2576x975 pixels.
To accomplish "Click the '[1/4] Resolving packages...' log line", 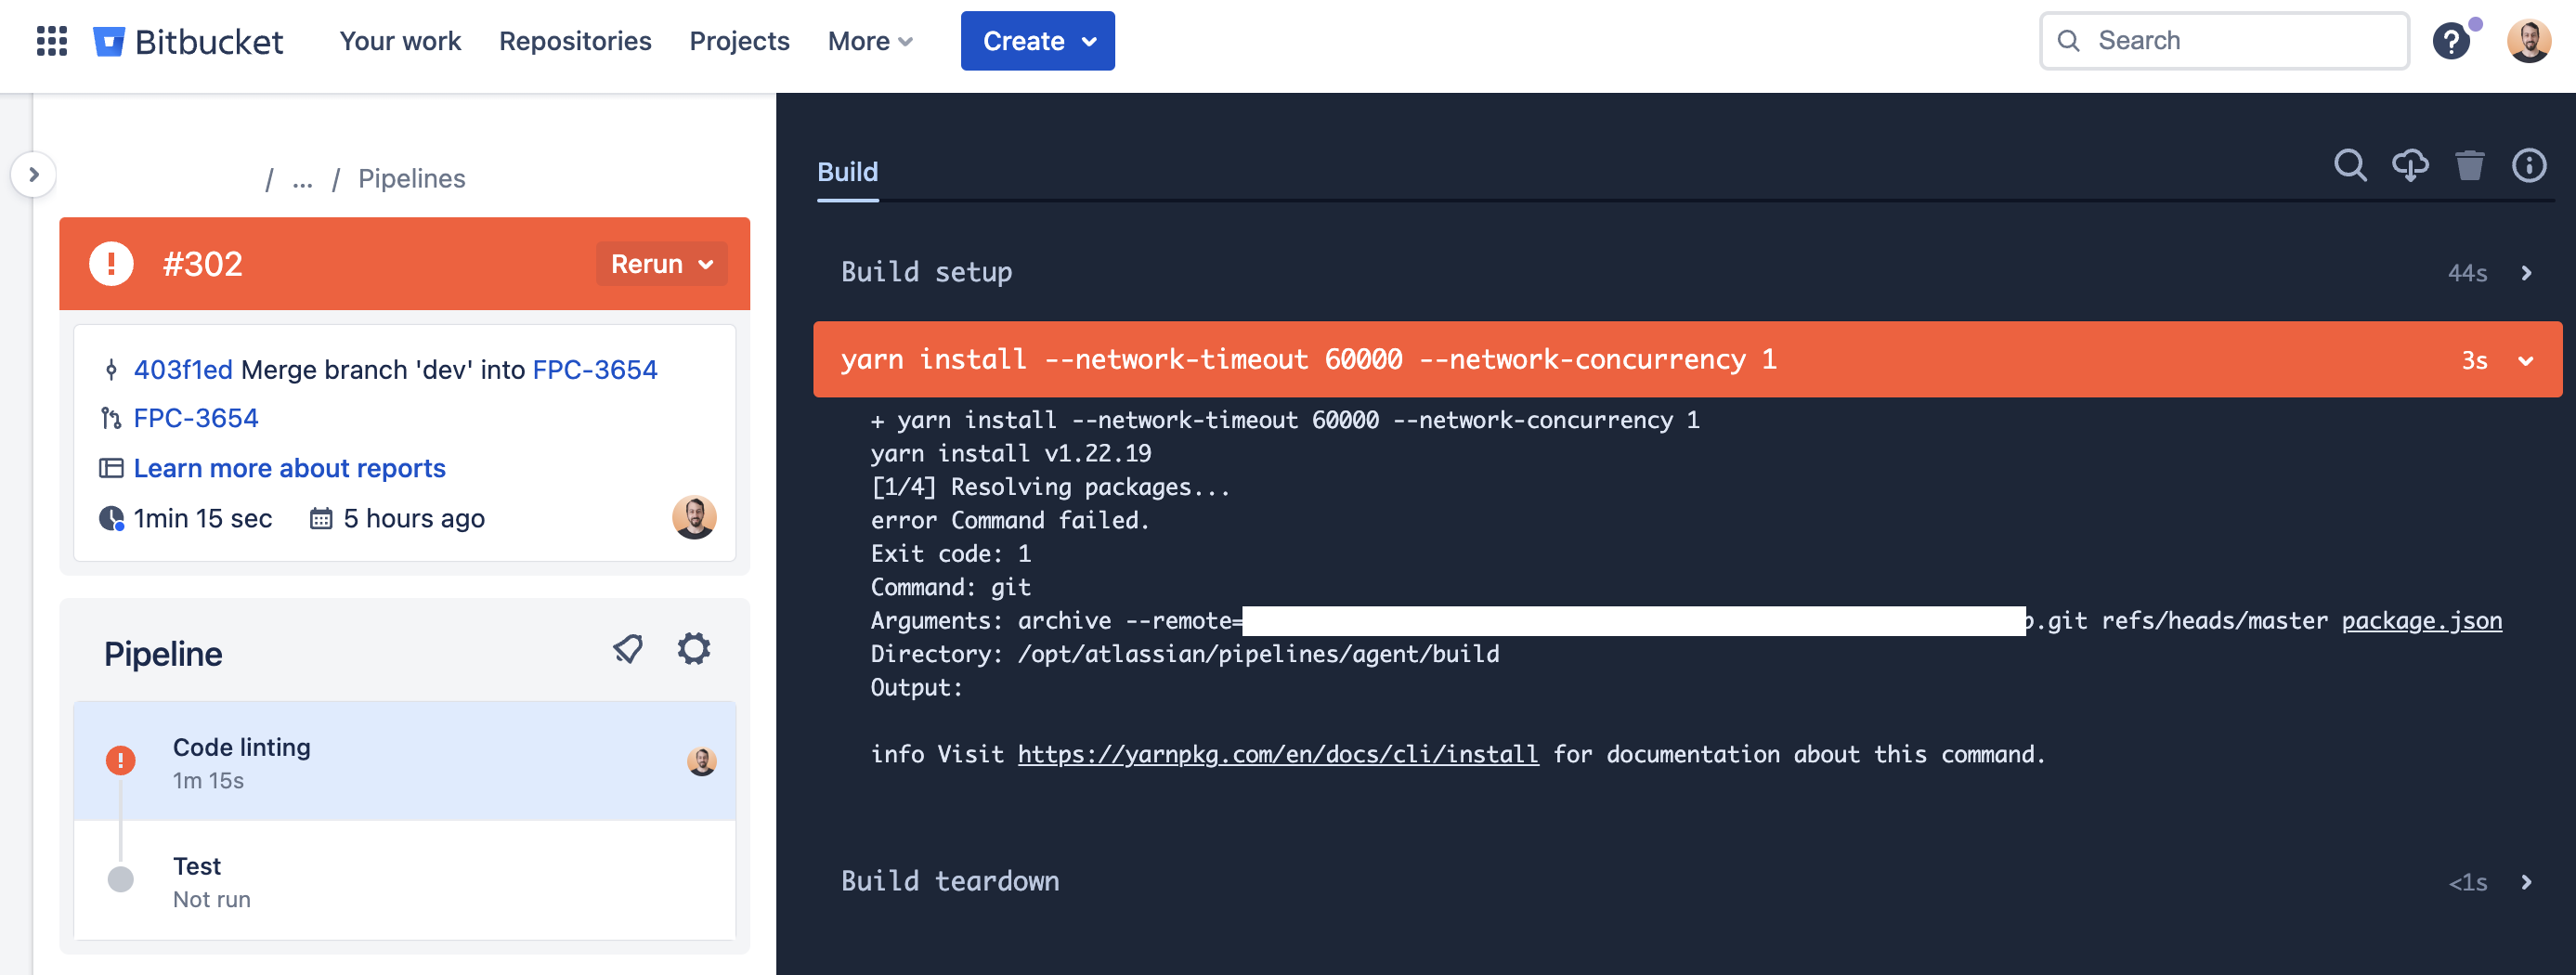I will click(x=1050, y=487).
